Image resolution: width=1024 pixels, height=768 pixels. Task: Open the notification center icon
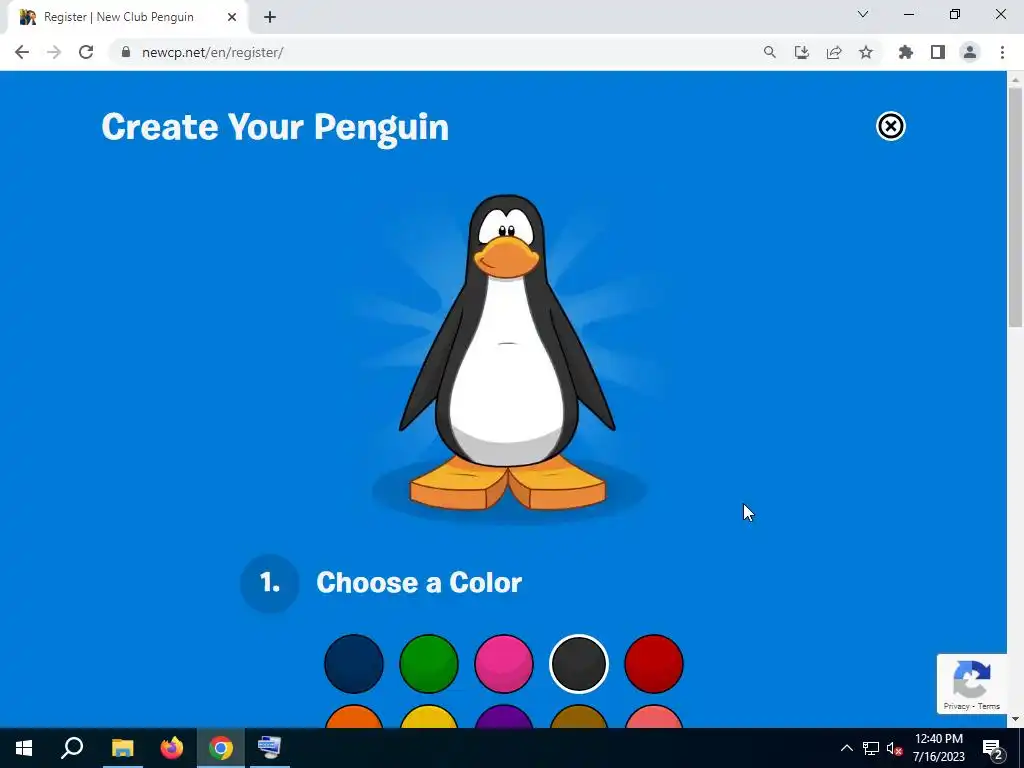click(993, 748)
